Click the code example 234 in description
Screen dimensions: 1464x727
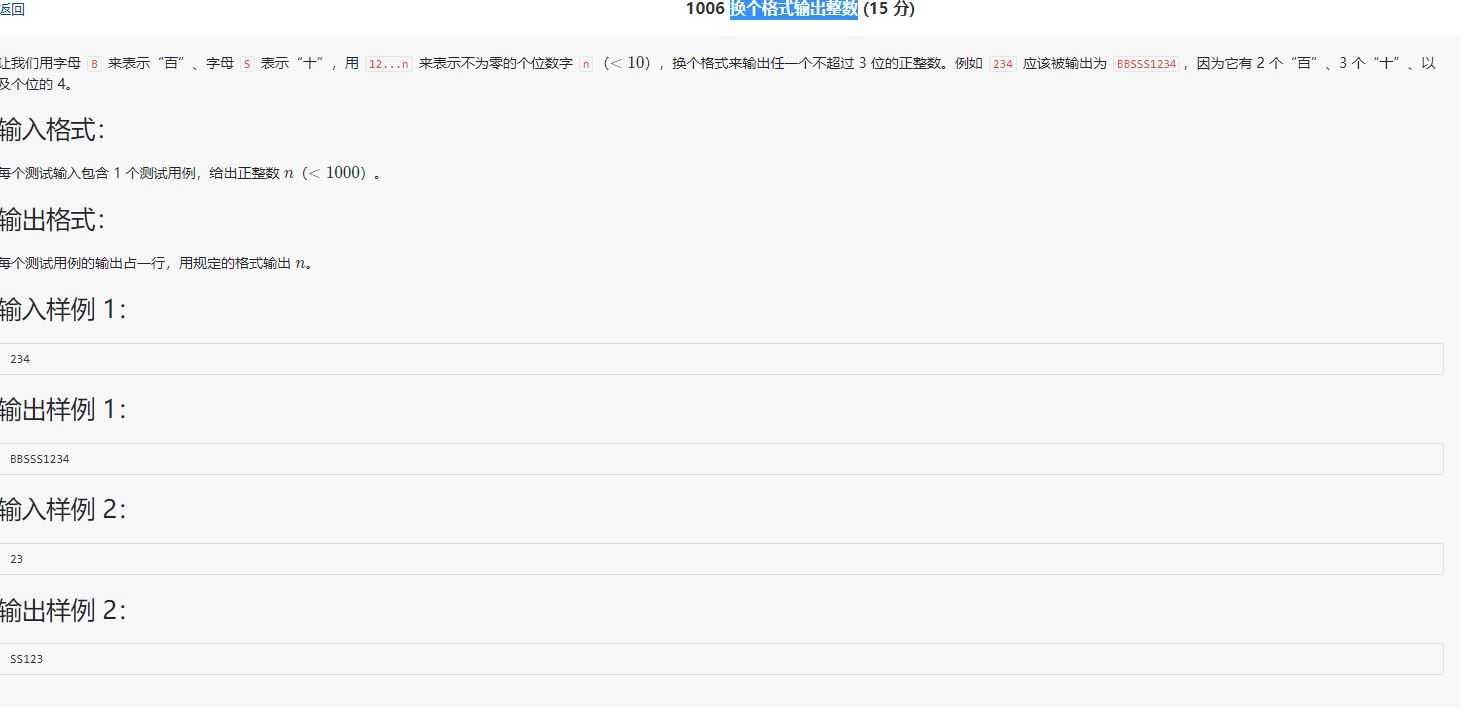click(x=1001, y=62)
